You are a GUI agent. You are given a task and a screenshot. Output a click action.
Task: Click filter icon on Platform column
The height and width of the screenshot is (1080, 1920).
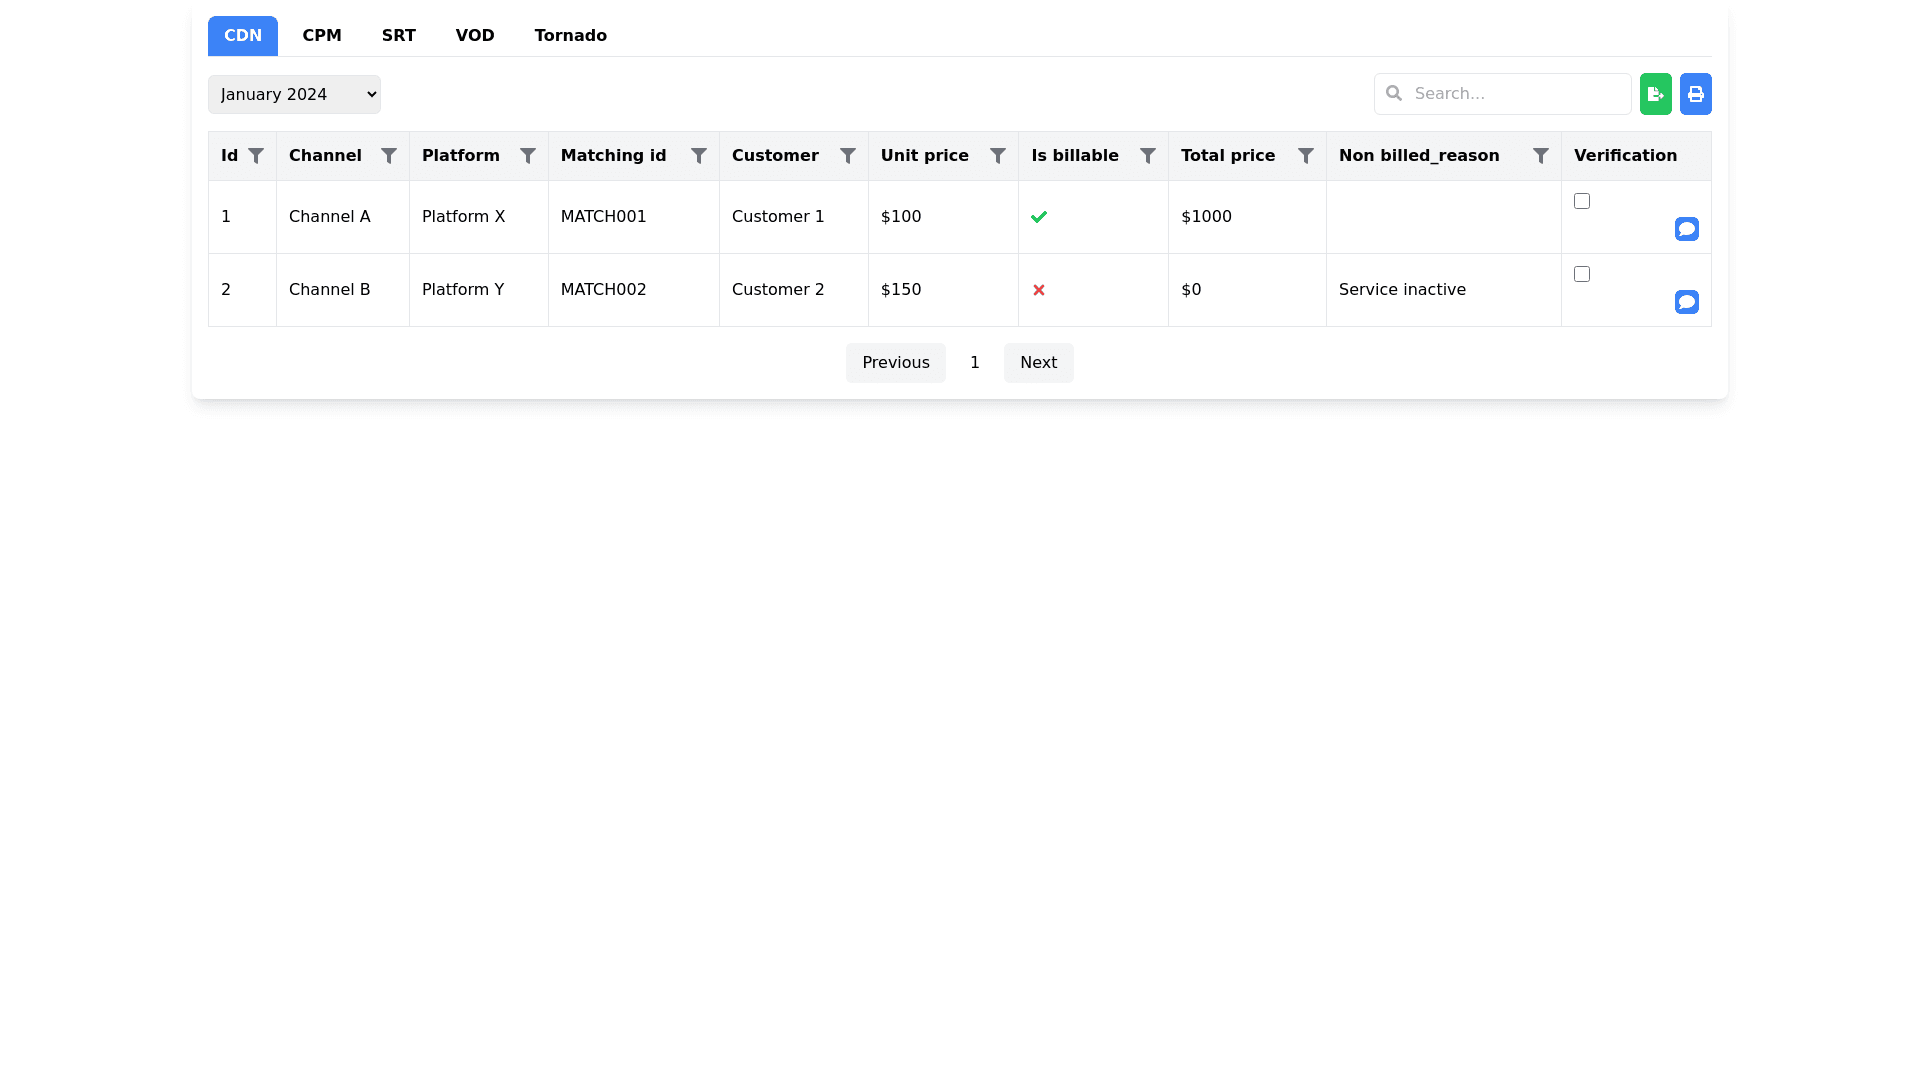tap(528, 156)
